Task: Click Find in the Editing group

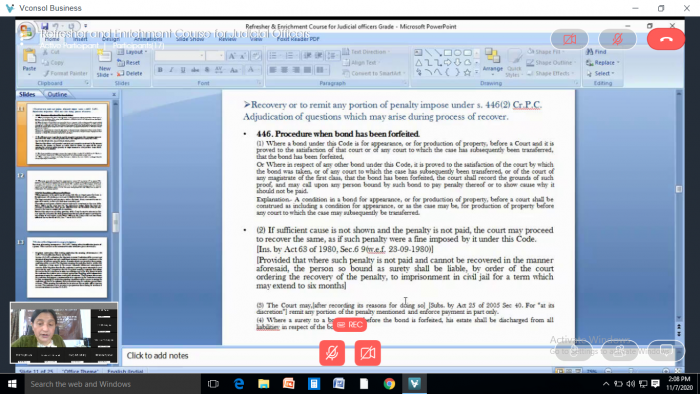Action: pyautogui.click(x=596, y=52)
